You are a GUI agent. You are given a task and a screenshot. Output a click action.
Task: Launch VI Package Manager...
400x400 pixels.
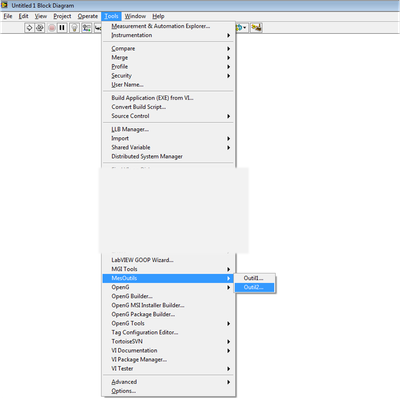[168, 360]
